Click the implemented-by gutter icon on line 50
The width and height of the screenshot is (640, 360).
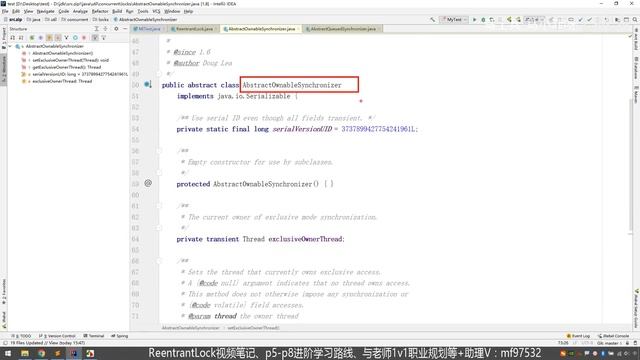(x=148, y=84)
